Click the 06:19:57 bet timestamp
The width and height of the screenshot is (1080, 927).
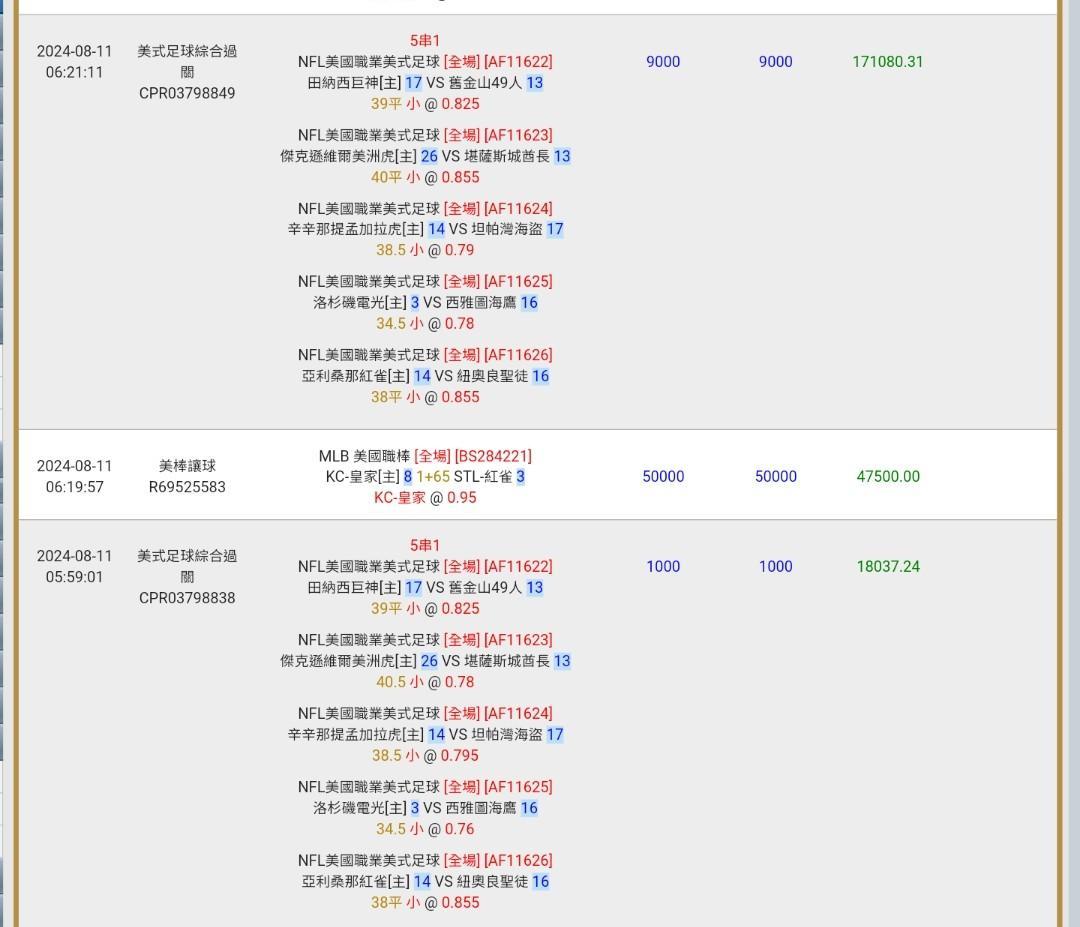pos(74,487)
